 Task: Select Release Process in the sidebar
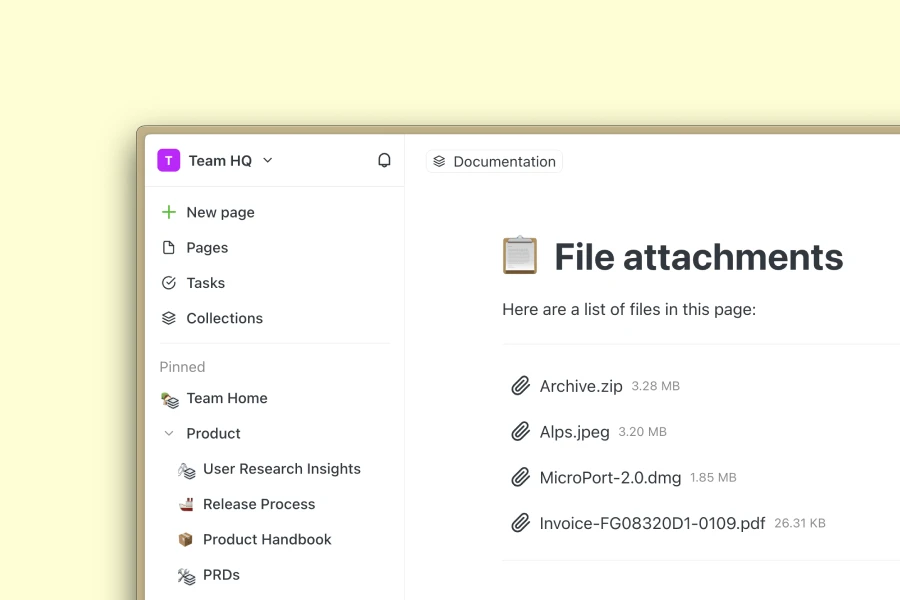tap(259, 504)
